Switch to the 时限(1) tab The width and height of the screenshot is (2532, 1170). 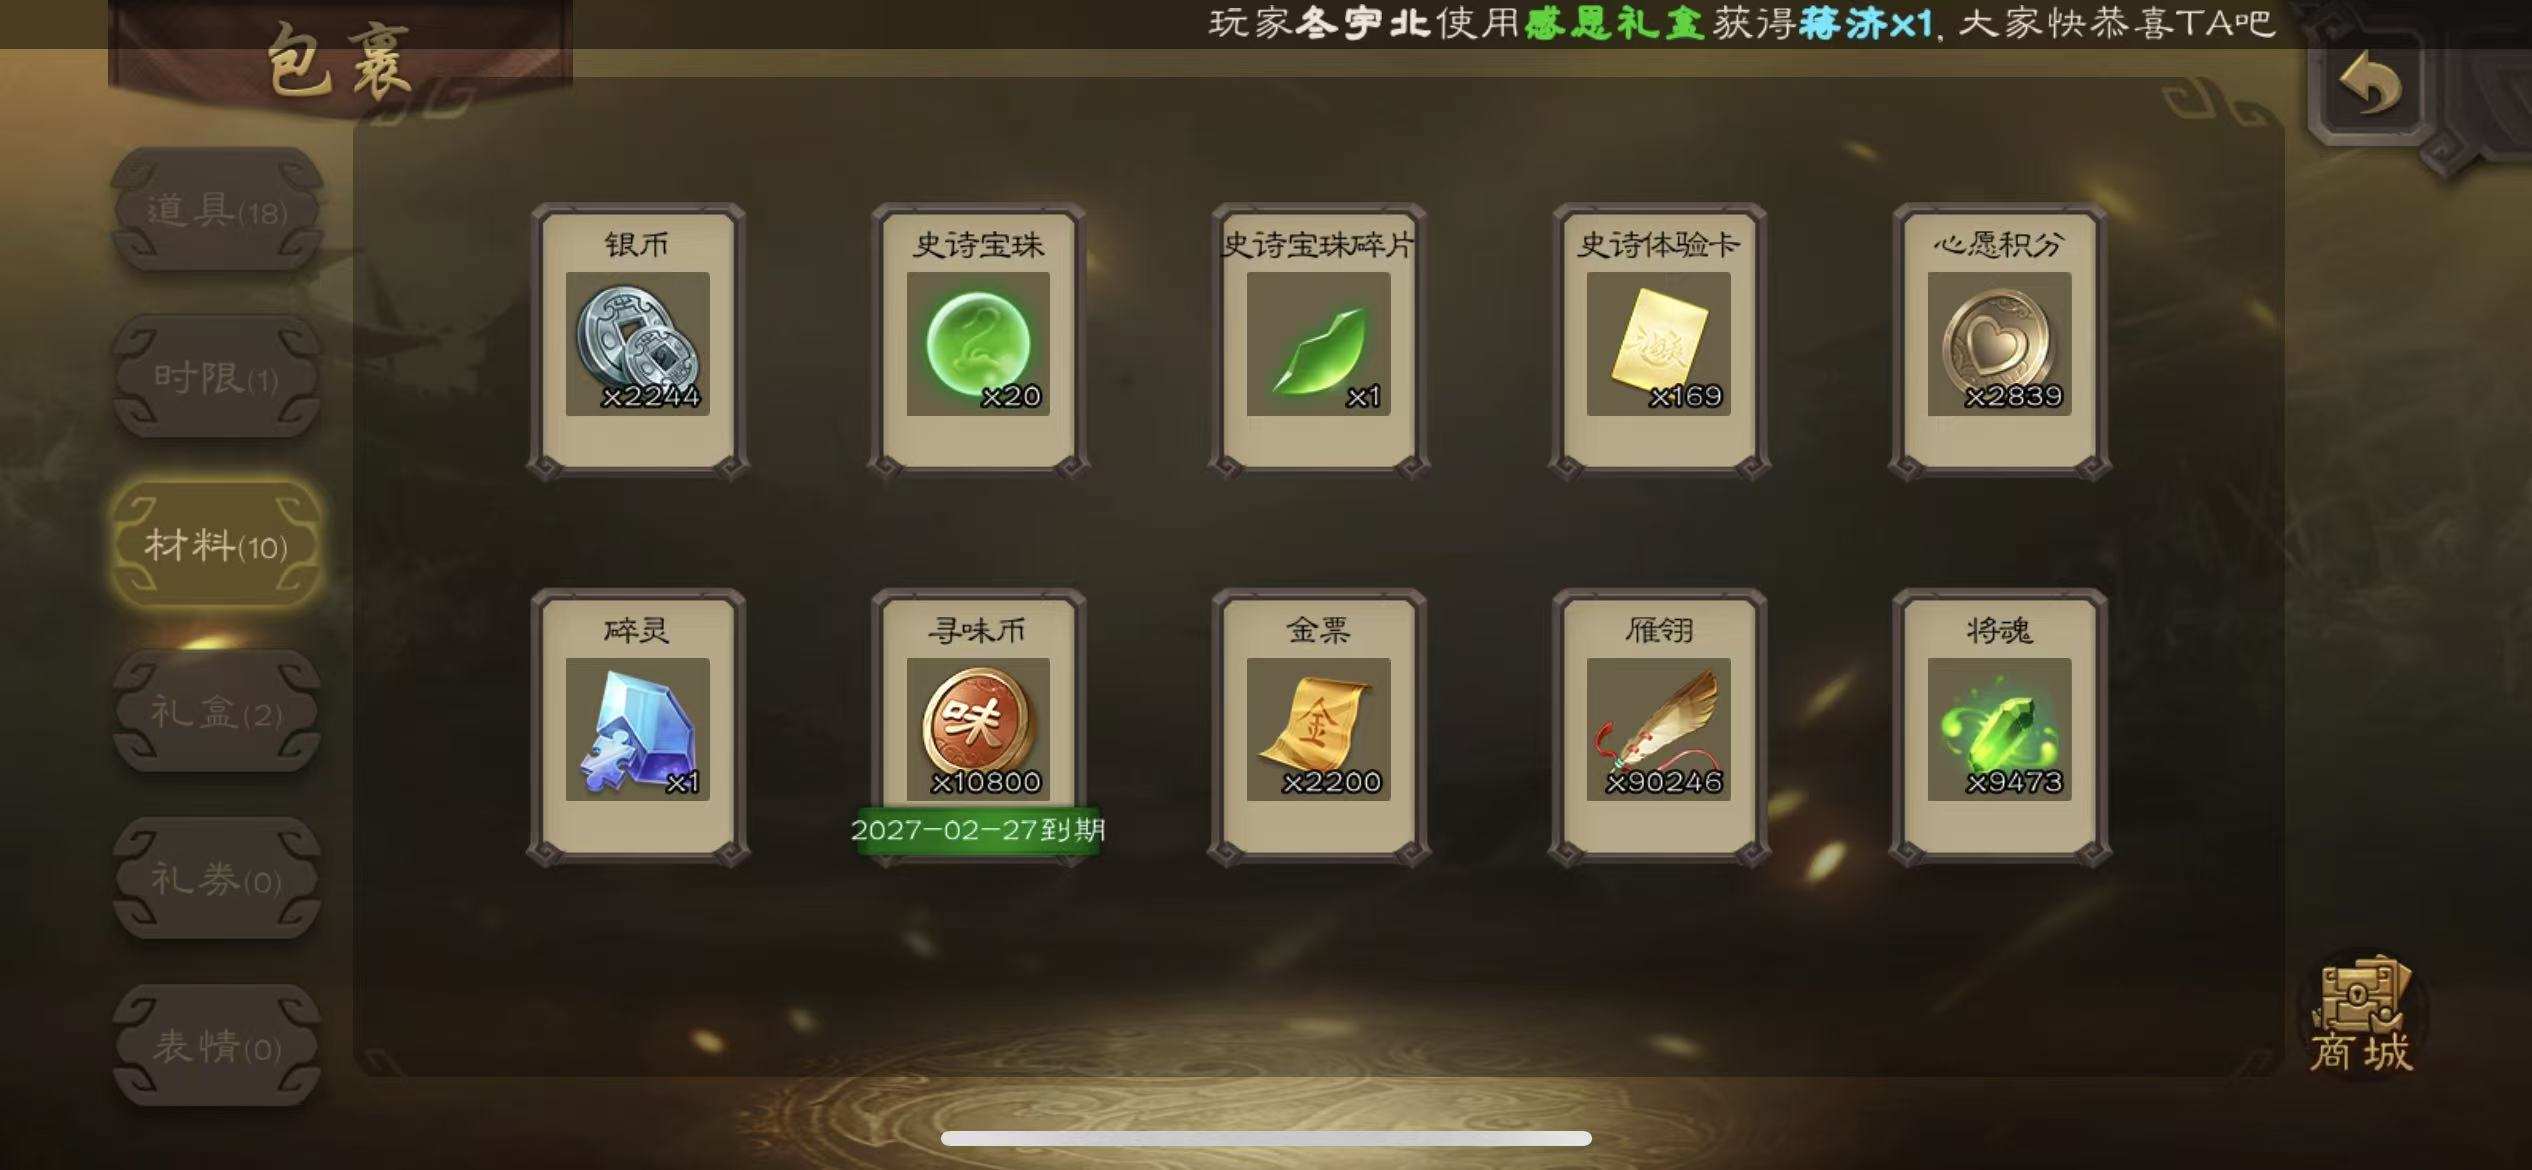(217, 377)
